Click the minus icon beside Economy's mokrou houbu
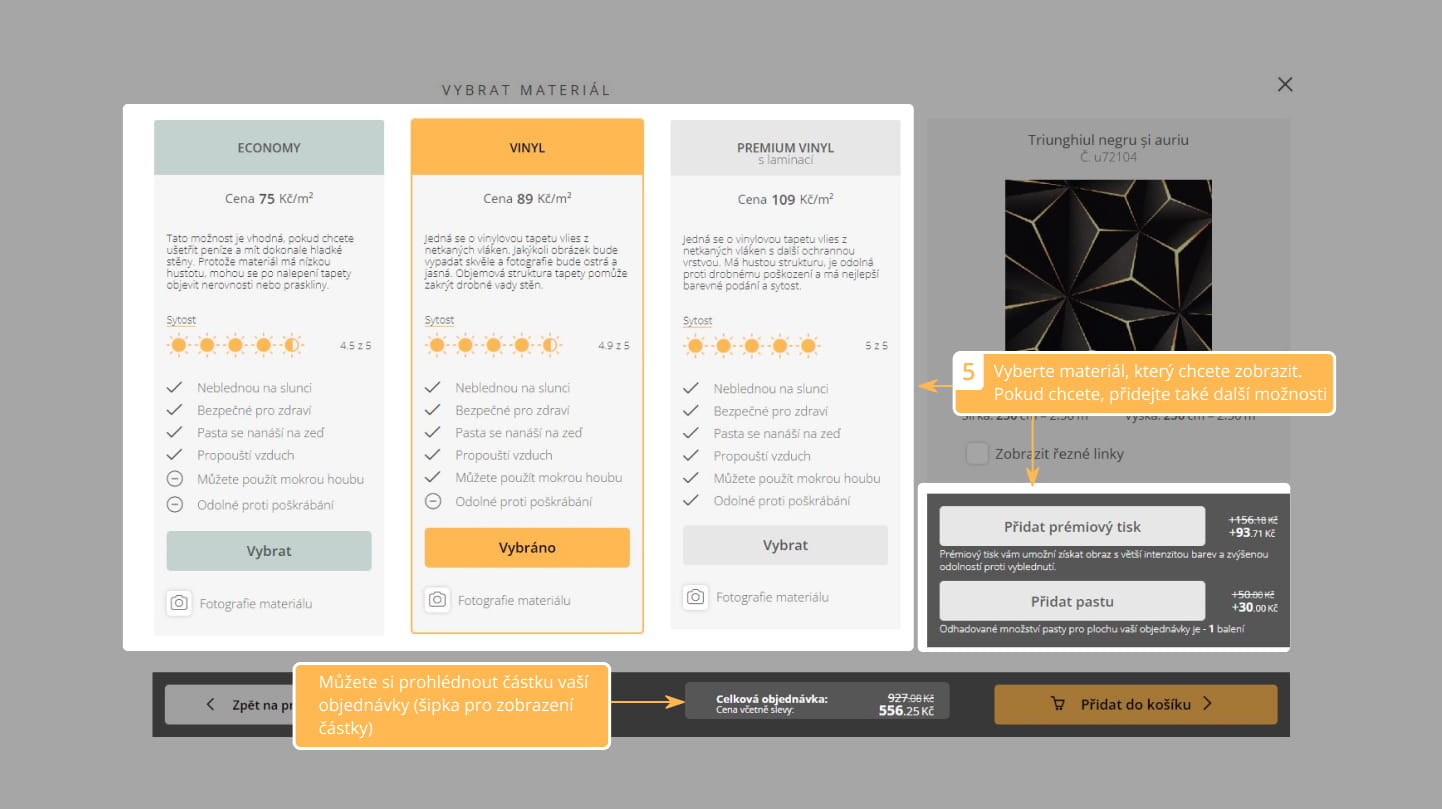The image size is (1442, 809). (175, 479)
